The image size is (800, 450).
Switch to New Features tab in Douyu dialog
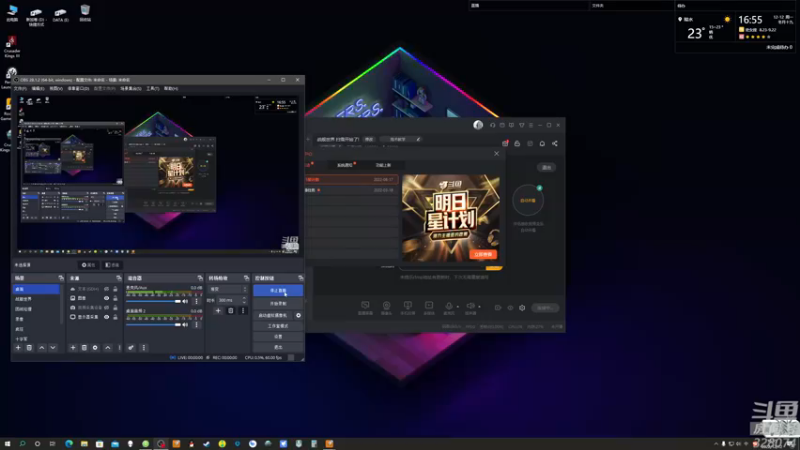point(383,165)
